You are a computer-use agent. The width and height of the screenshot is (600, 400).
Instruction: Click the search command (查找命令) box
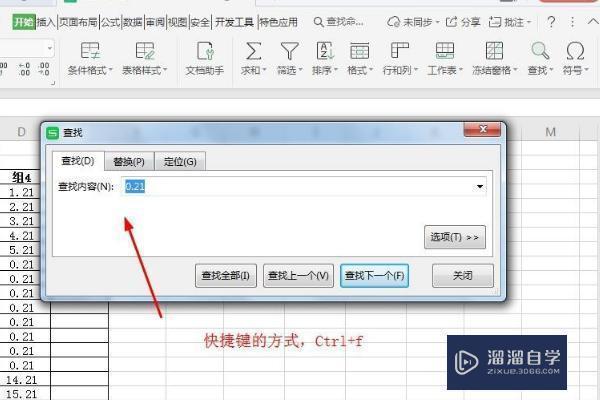(x=338, y=22)
